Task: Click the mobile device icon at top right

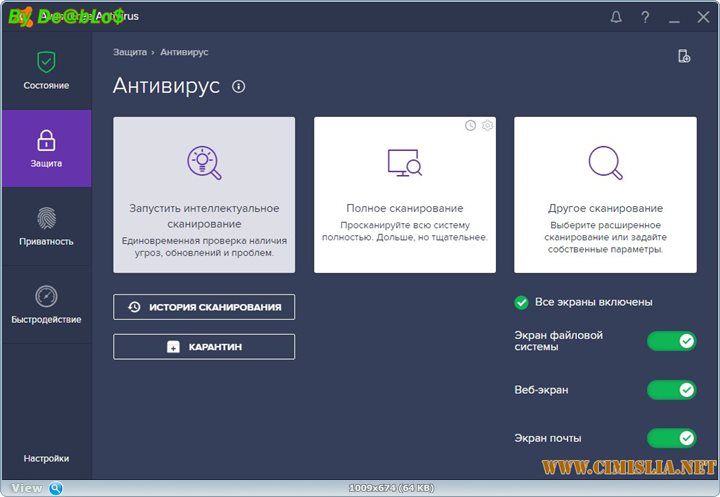Action: pos(684,57)
